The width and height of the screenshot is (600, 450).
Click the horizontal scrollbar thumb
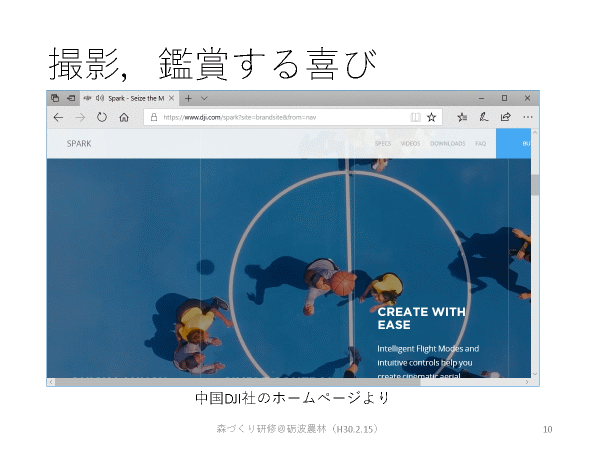(x=238, y=382)
